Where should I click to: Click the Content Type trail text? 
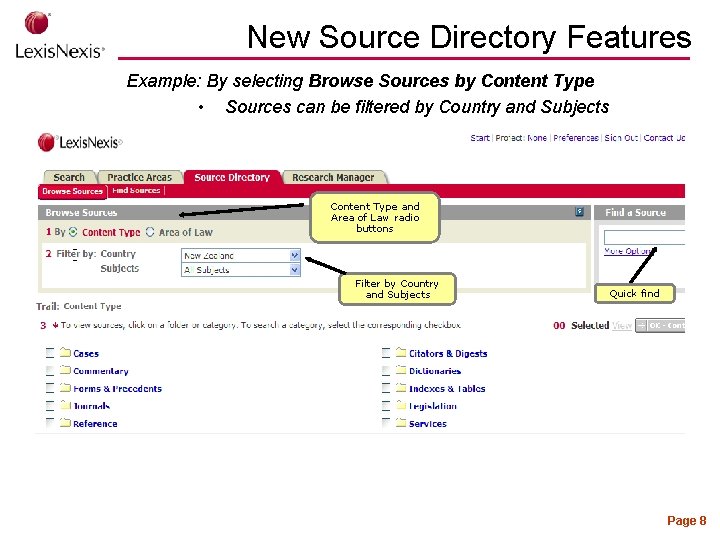92,306
